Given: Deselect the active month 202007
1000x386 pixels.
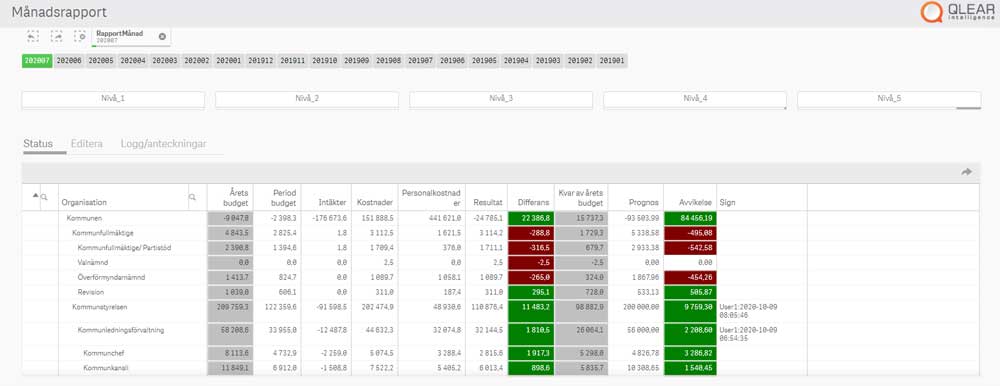Looking at the screenshot, I should click(37, 61).
